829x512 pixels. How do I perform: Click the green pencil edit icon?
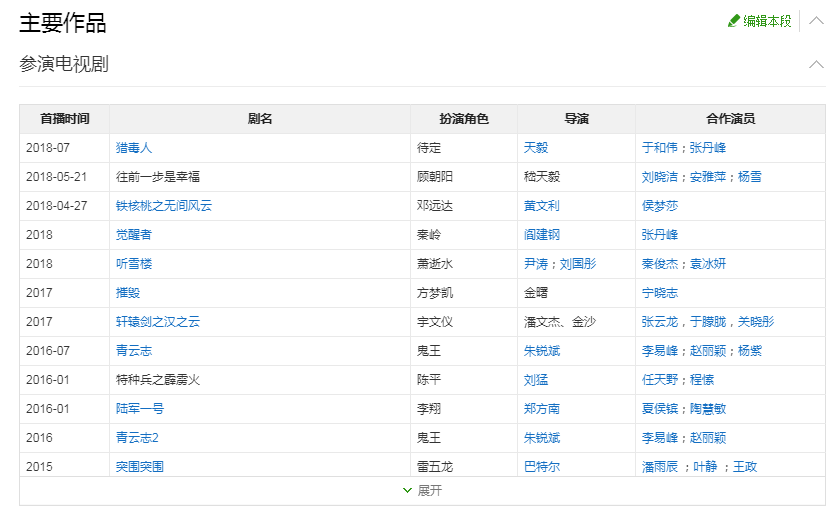coord(734,21)
